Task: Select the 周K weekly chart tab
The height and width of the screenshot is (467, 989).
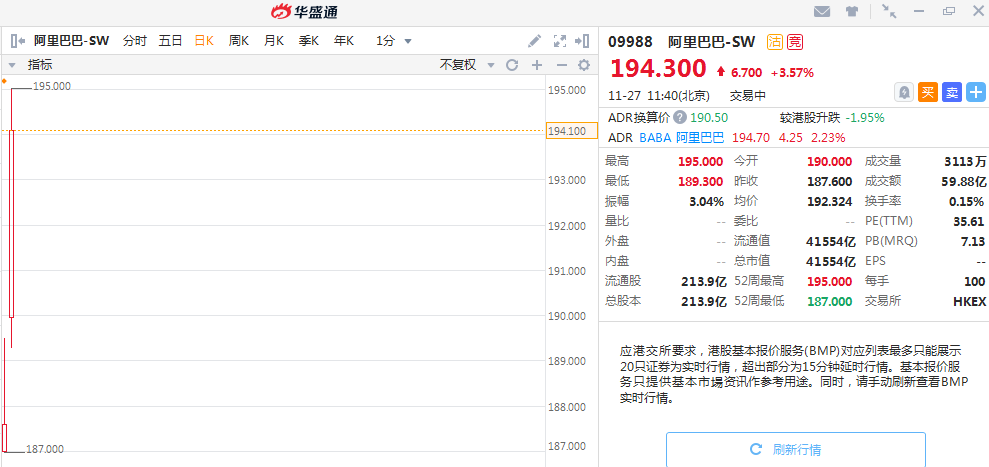Action: [x=238, y=41]
